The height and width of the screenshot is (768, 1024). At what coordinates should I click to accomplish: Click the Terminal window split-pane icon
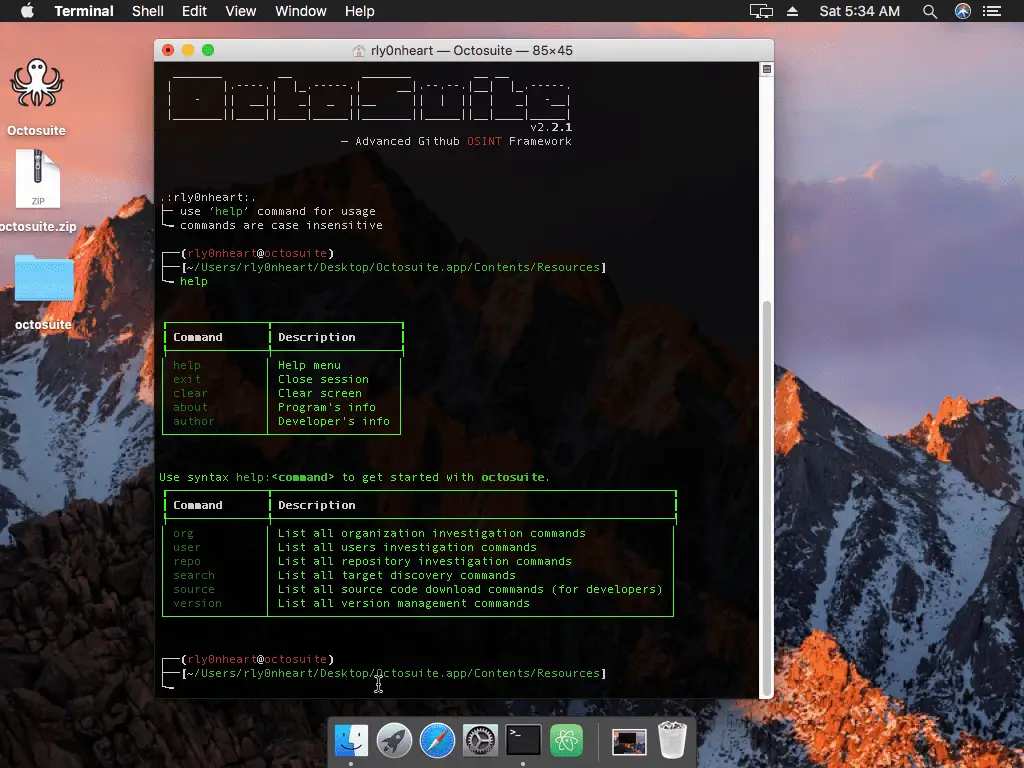coord(767,69)
